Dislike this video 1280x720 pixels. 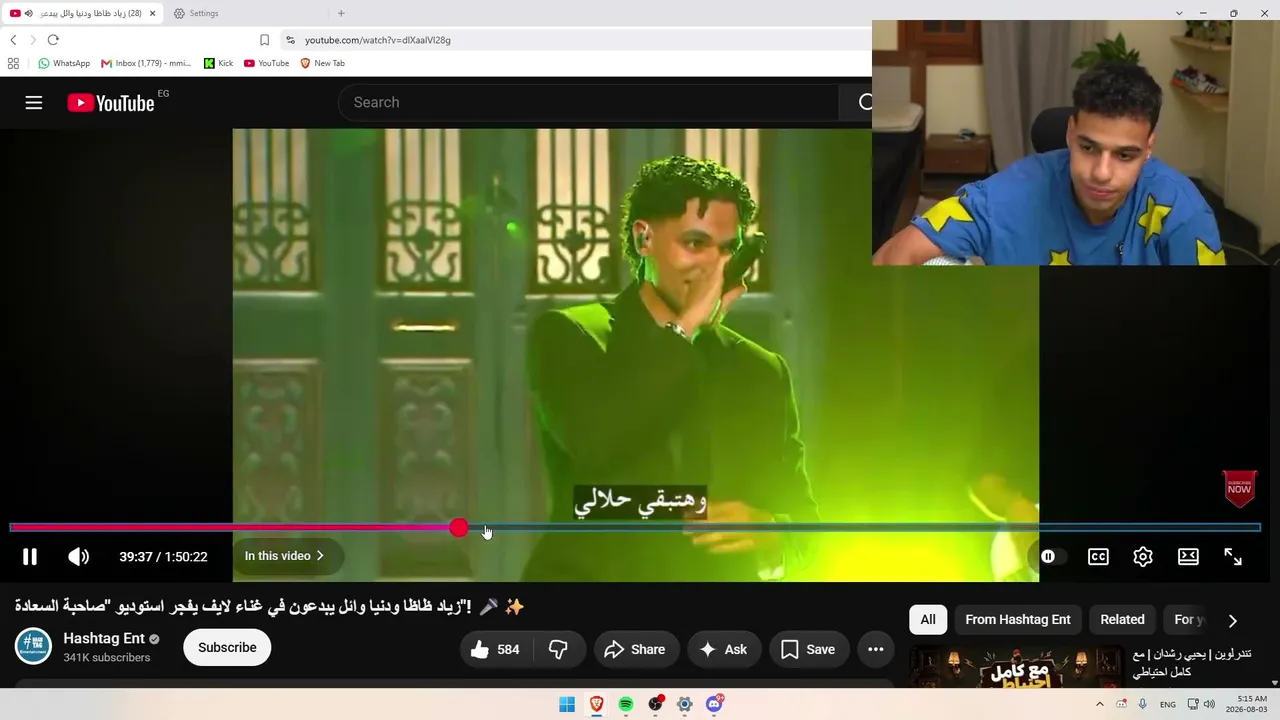tap(558, 649)
